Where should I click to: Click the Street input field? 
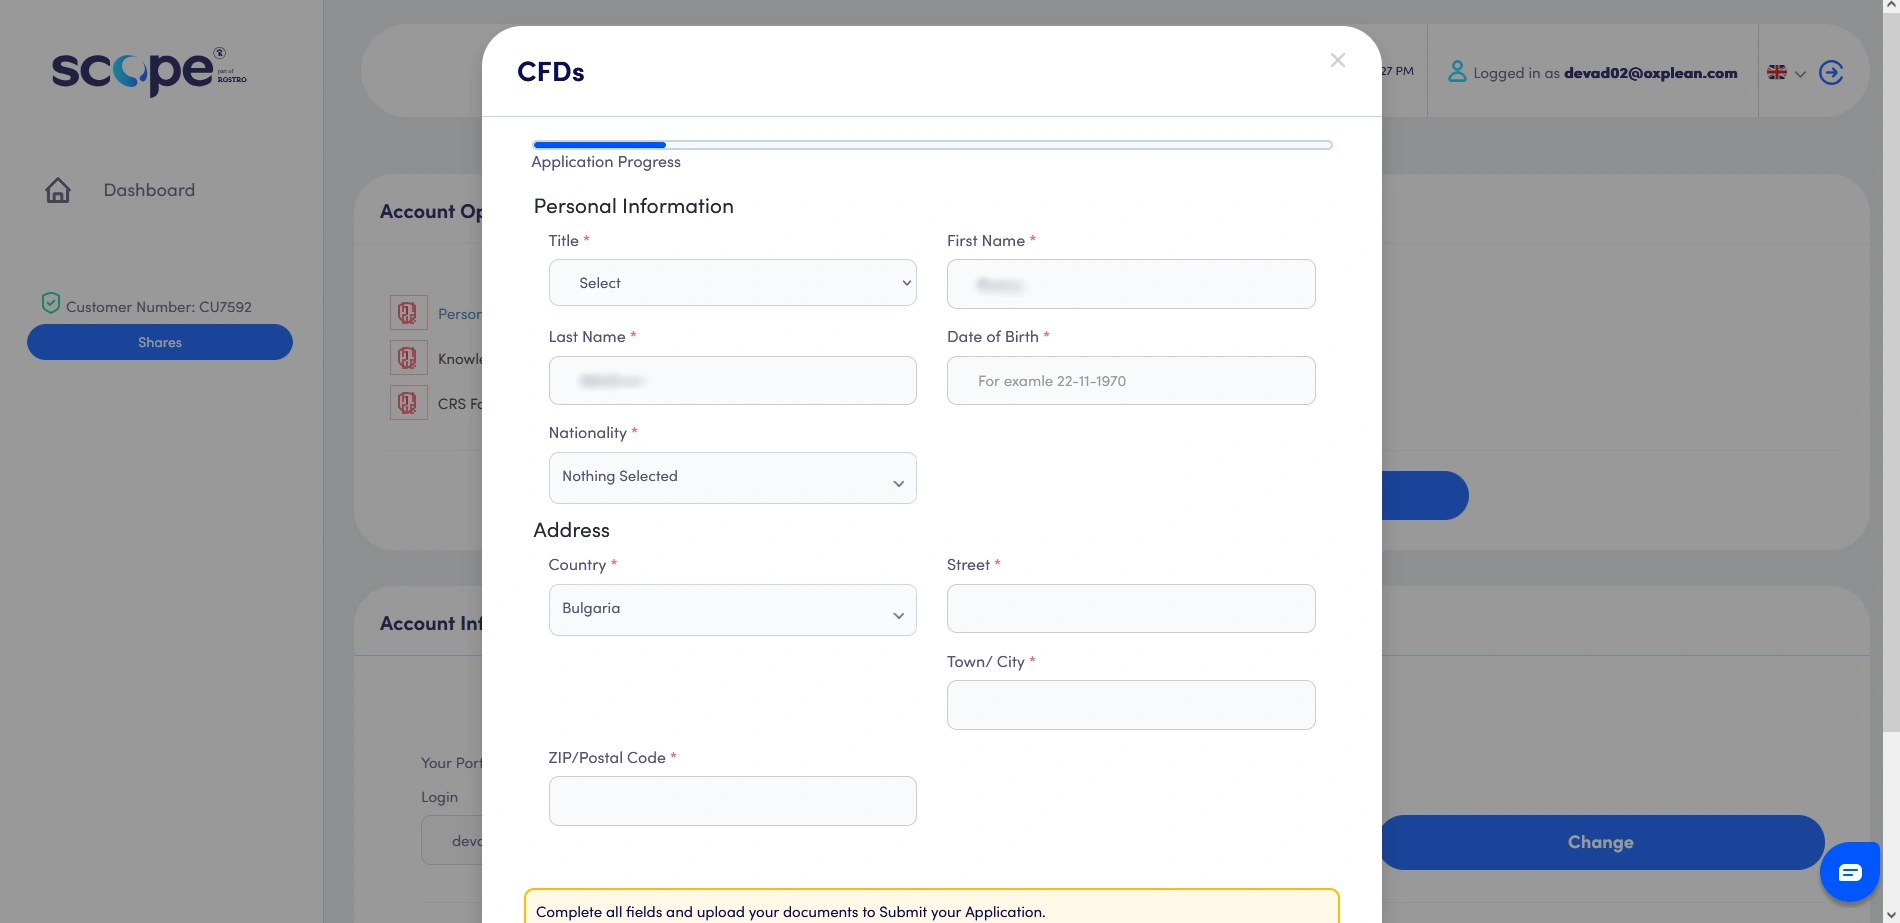1130,608
